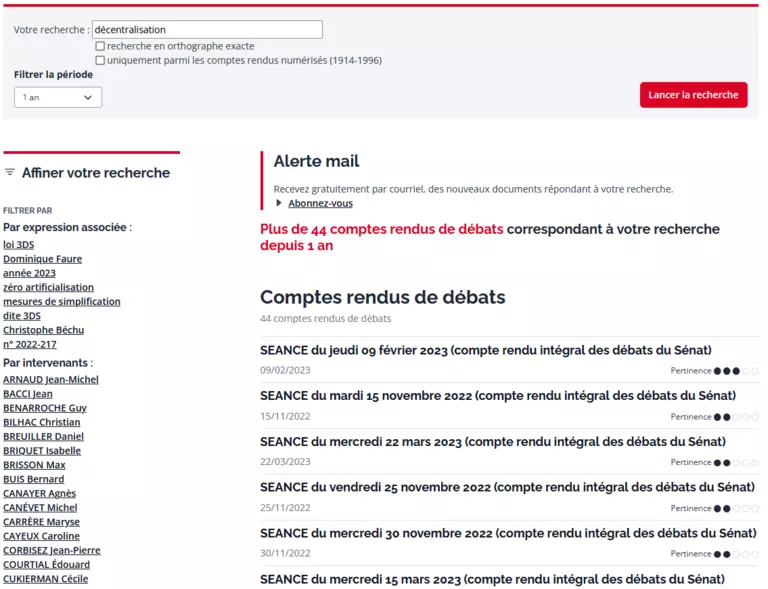The image size is (768, 589).
Task: Expand the Abonnez-vous disclosure triangle
Action: 279,203
